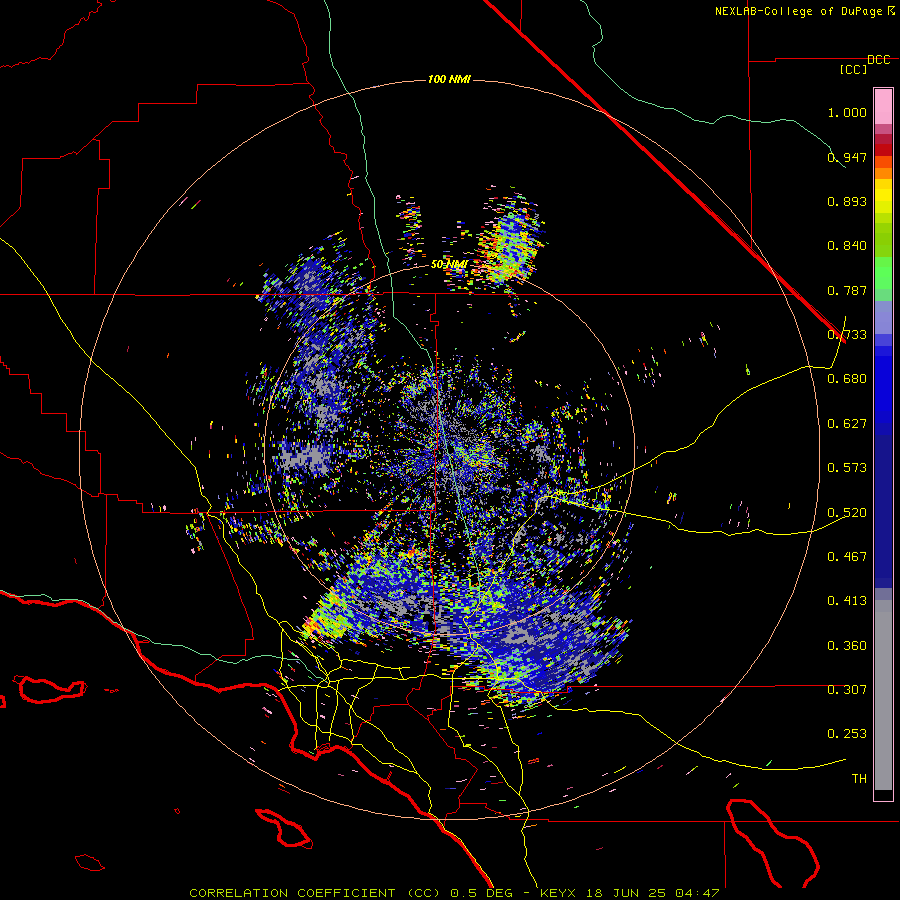Click the 0.893 color scale value

point(847,201)
